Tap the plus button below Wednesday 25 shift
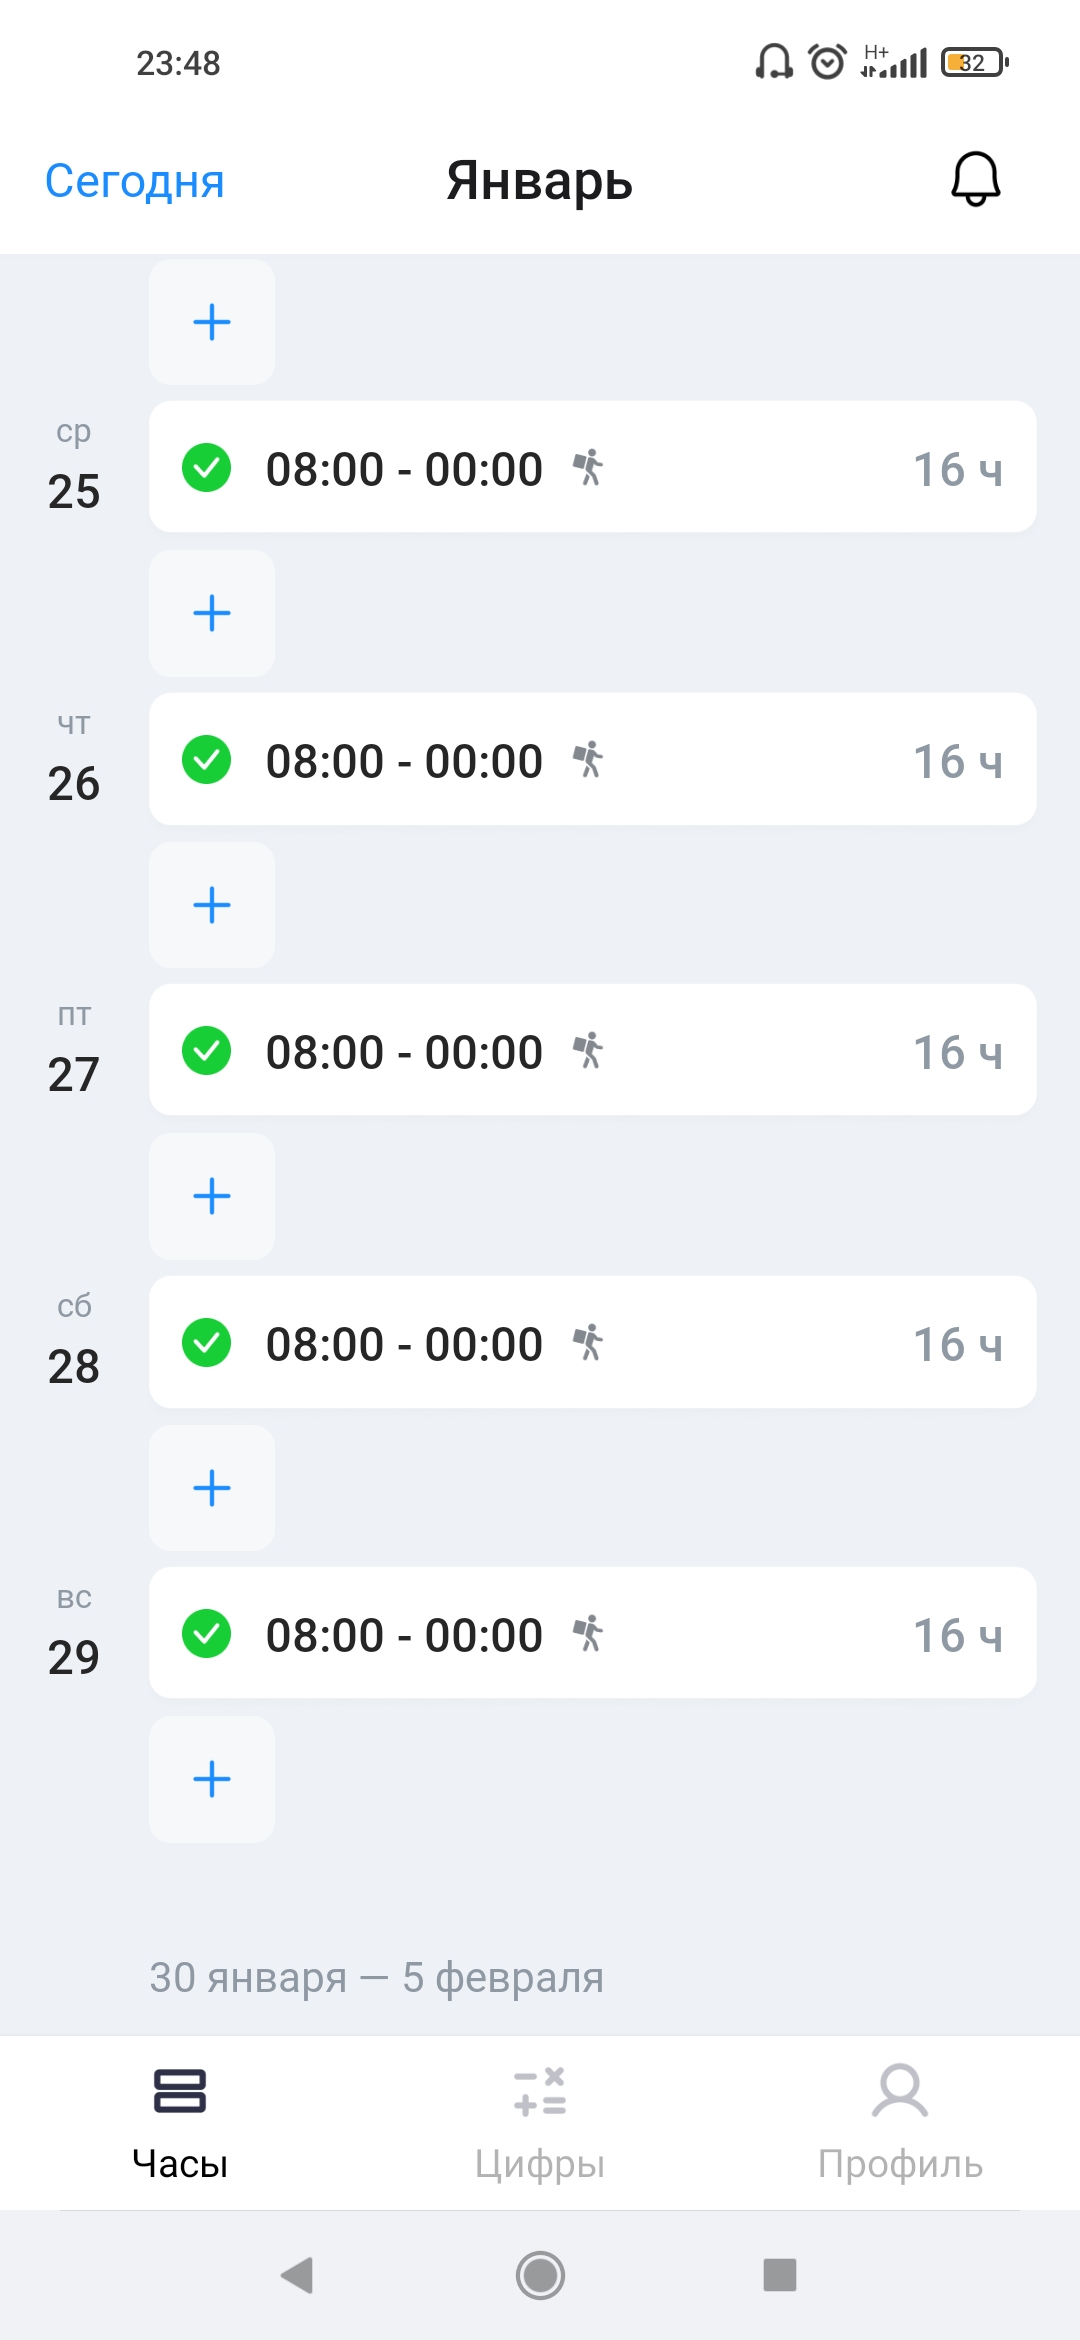Viewport: 1080px width, 2340px height. coord(212,613)
